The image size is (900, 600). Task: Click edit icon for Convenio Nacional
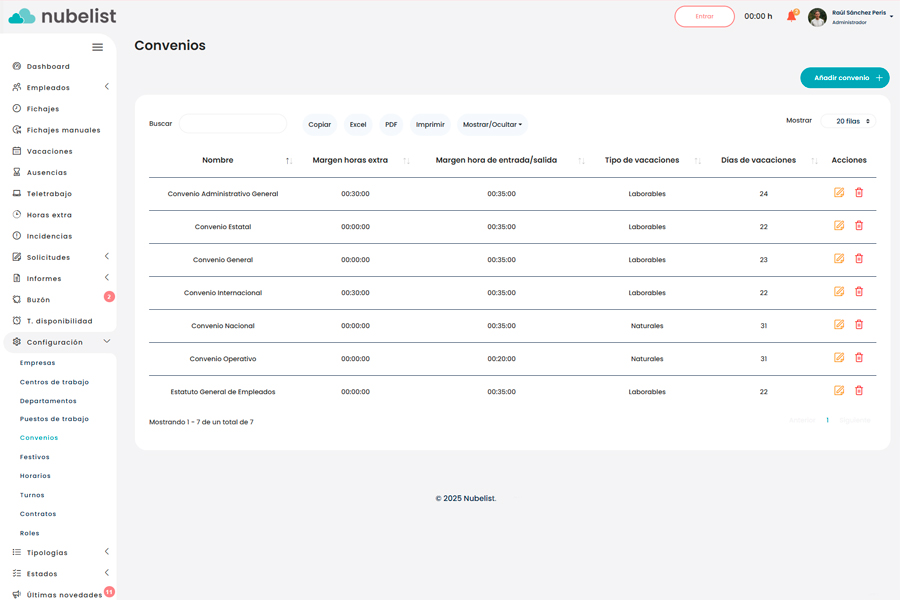[x=838, y=325]
